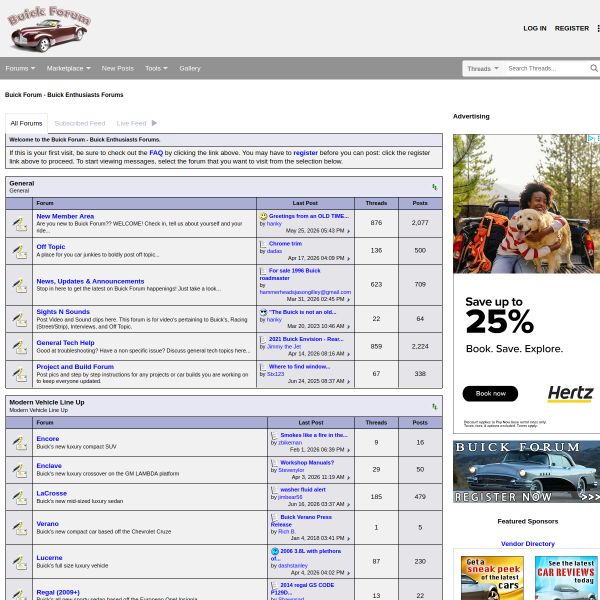Open Where to find window thread

pos(299,367)
